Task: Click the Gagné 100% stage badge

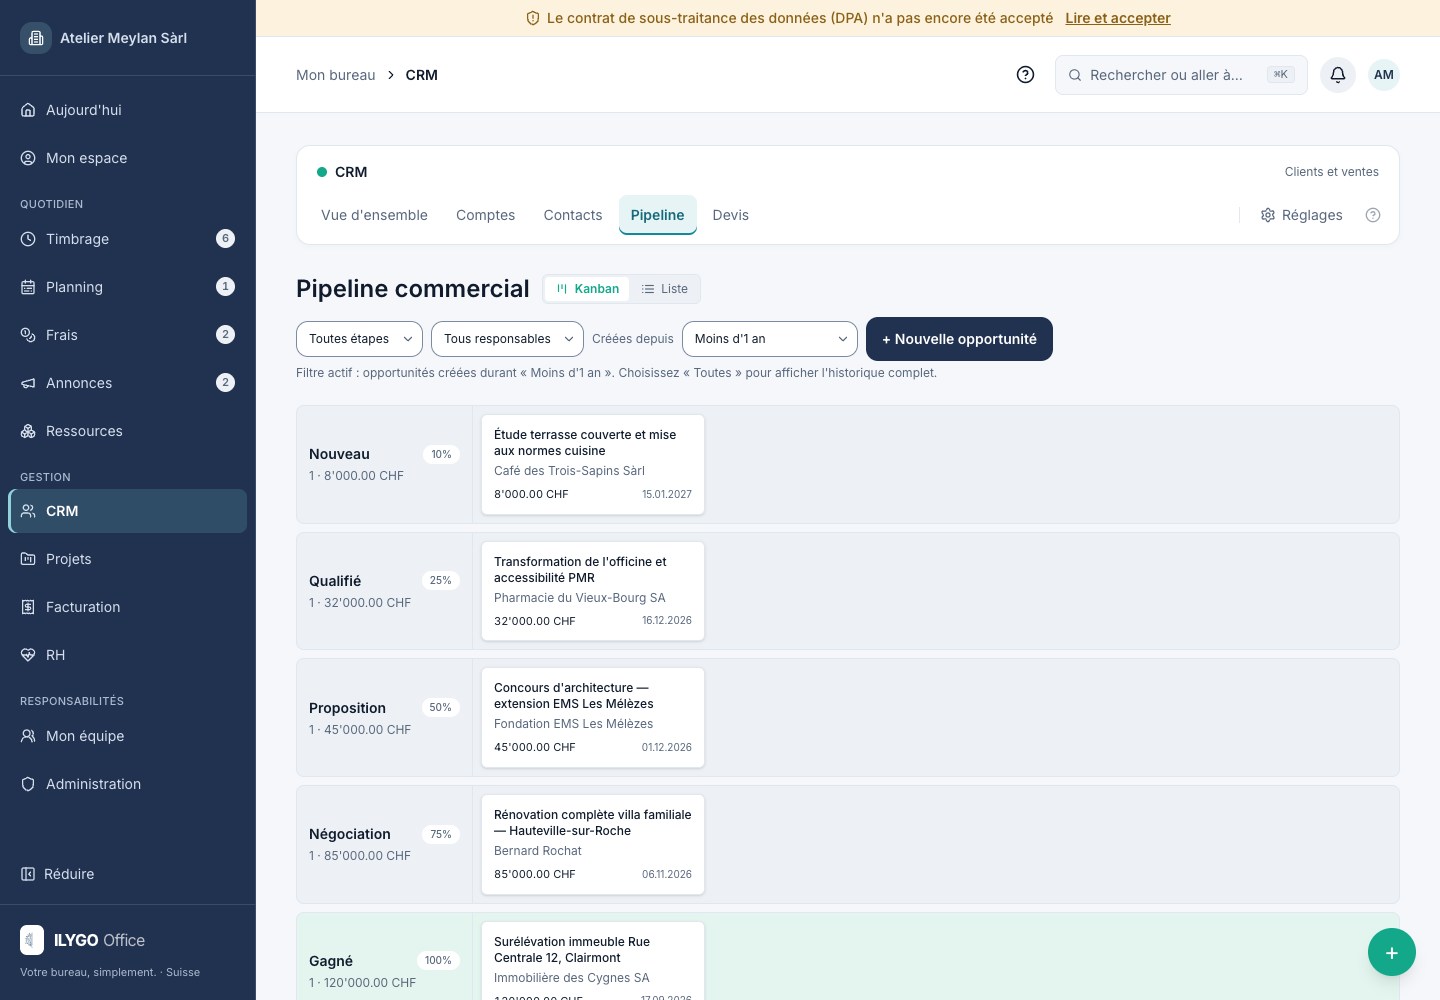Action: 438,960
